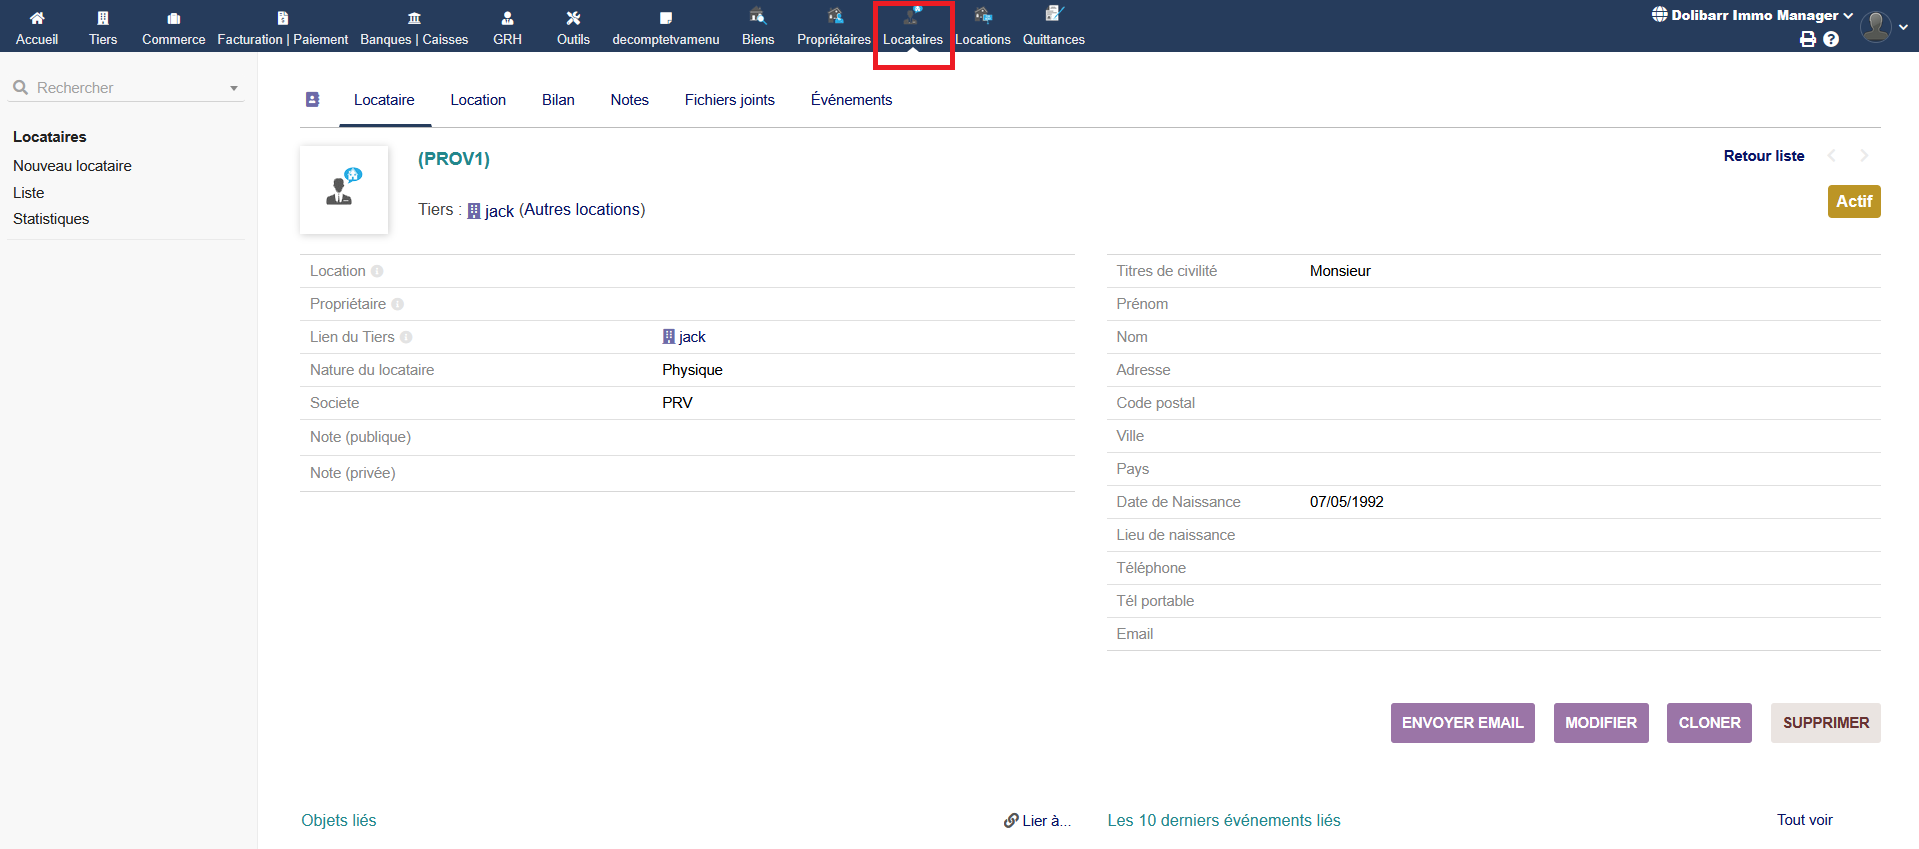Open the Accueil home icon
The image size is (1919, 849).
(x=37, y=18)
